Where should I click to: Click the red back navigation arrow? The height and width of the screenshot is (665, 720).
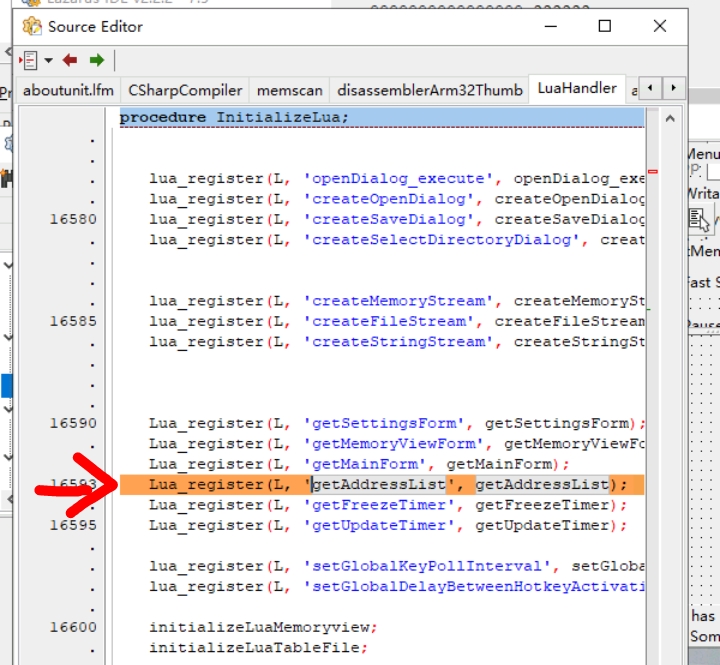[x=70, y=60]
